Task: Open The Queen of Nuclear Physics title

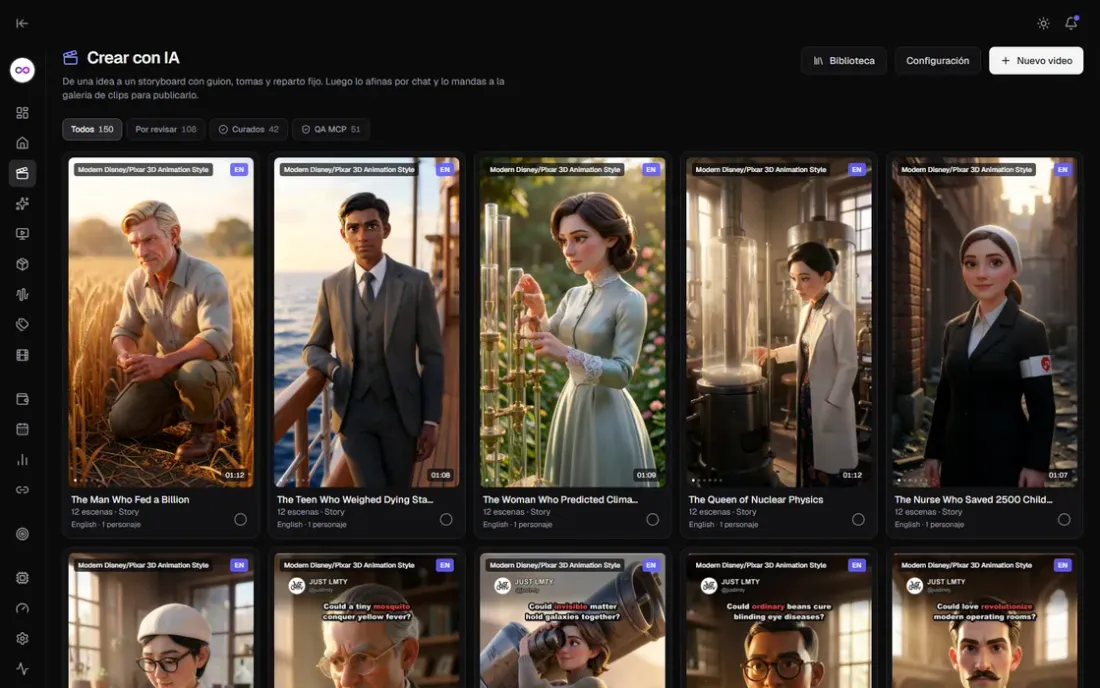Action: click(756, 499)
